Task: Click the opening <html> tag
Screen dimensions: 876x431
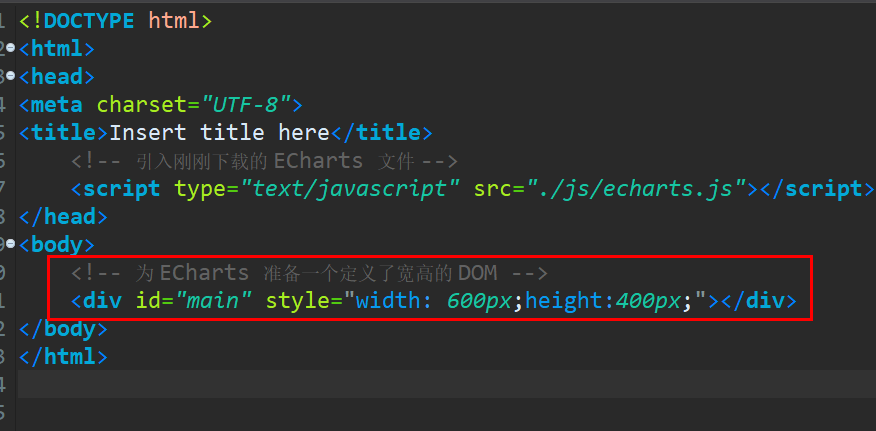Action: pos(56,49)
